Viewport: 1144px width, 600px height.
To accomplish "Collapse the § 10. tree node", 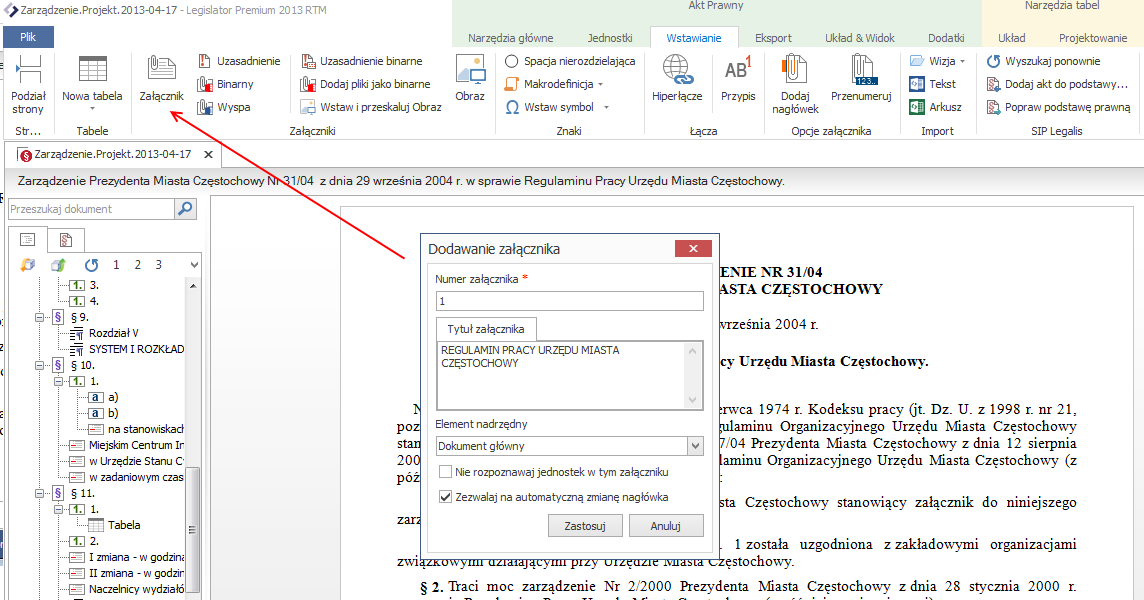I will coord(39,366).
